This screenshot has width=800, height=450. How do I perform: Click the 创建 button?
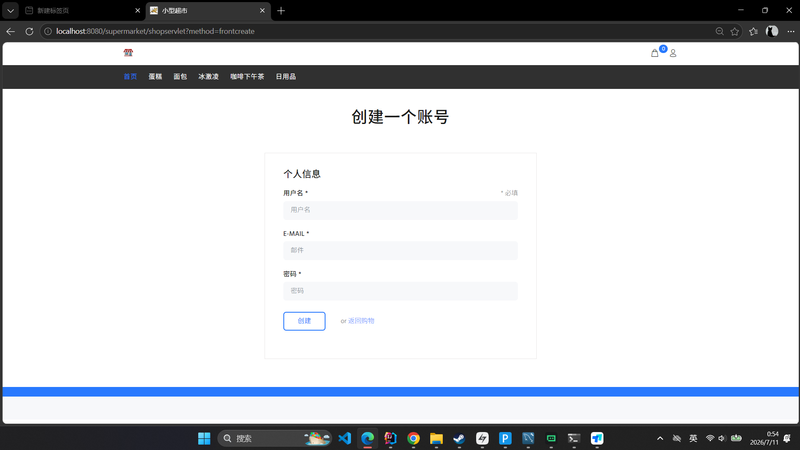304,321
